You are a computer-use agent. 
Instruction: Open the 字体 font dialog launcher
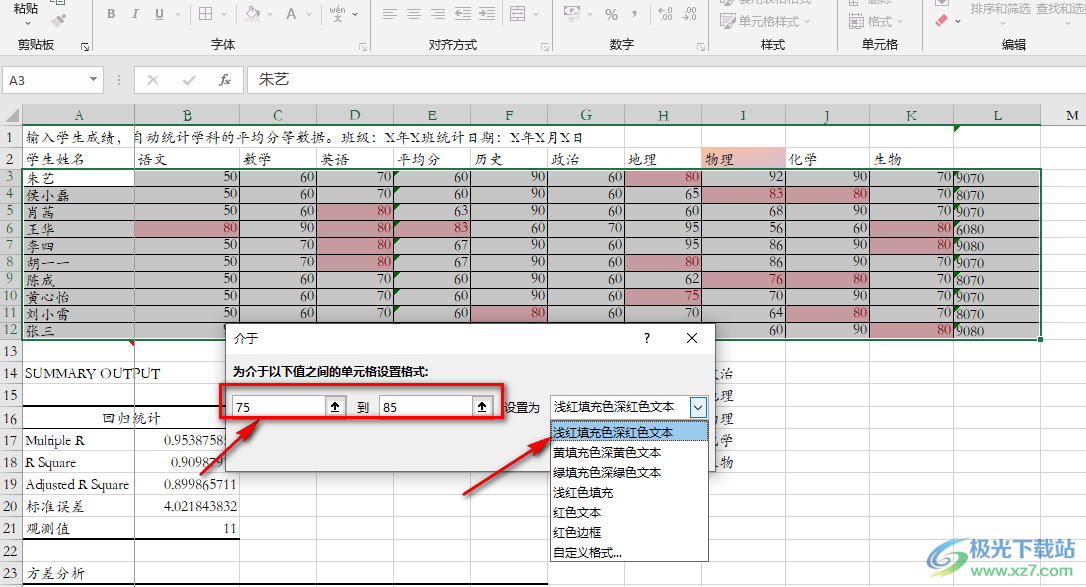pyautogui.click(x=363, y=46)
